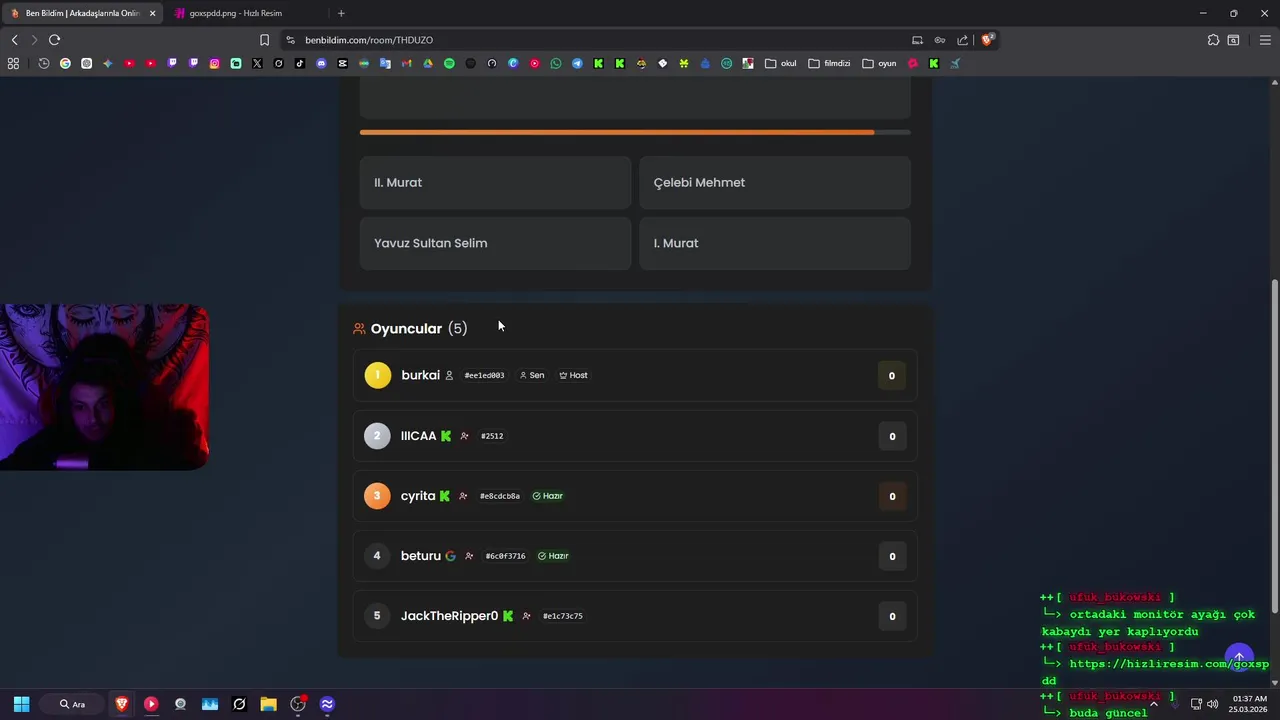The width and height of the screenshot is (1280, 720).
Task: Open the Discord bookmark
Action: coord(321,63)
